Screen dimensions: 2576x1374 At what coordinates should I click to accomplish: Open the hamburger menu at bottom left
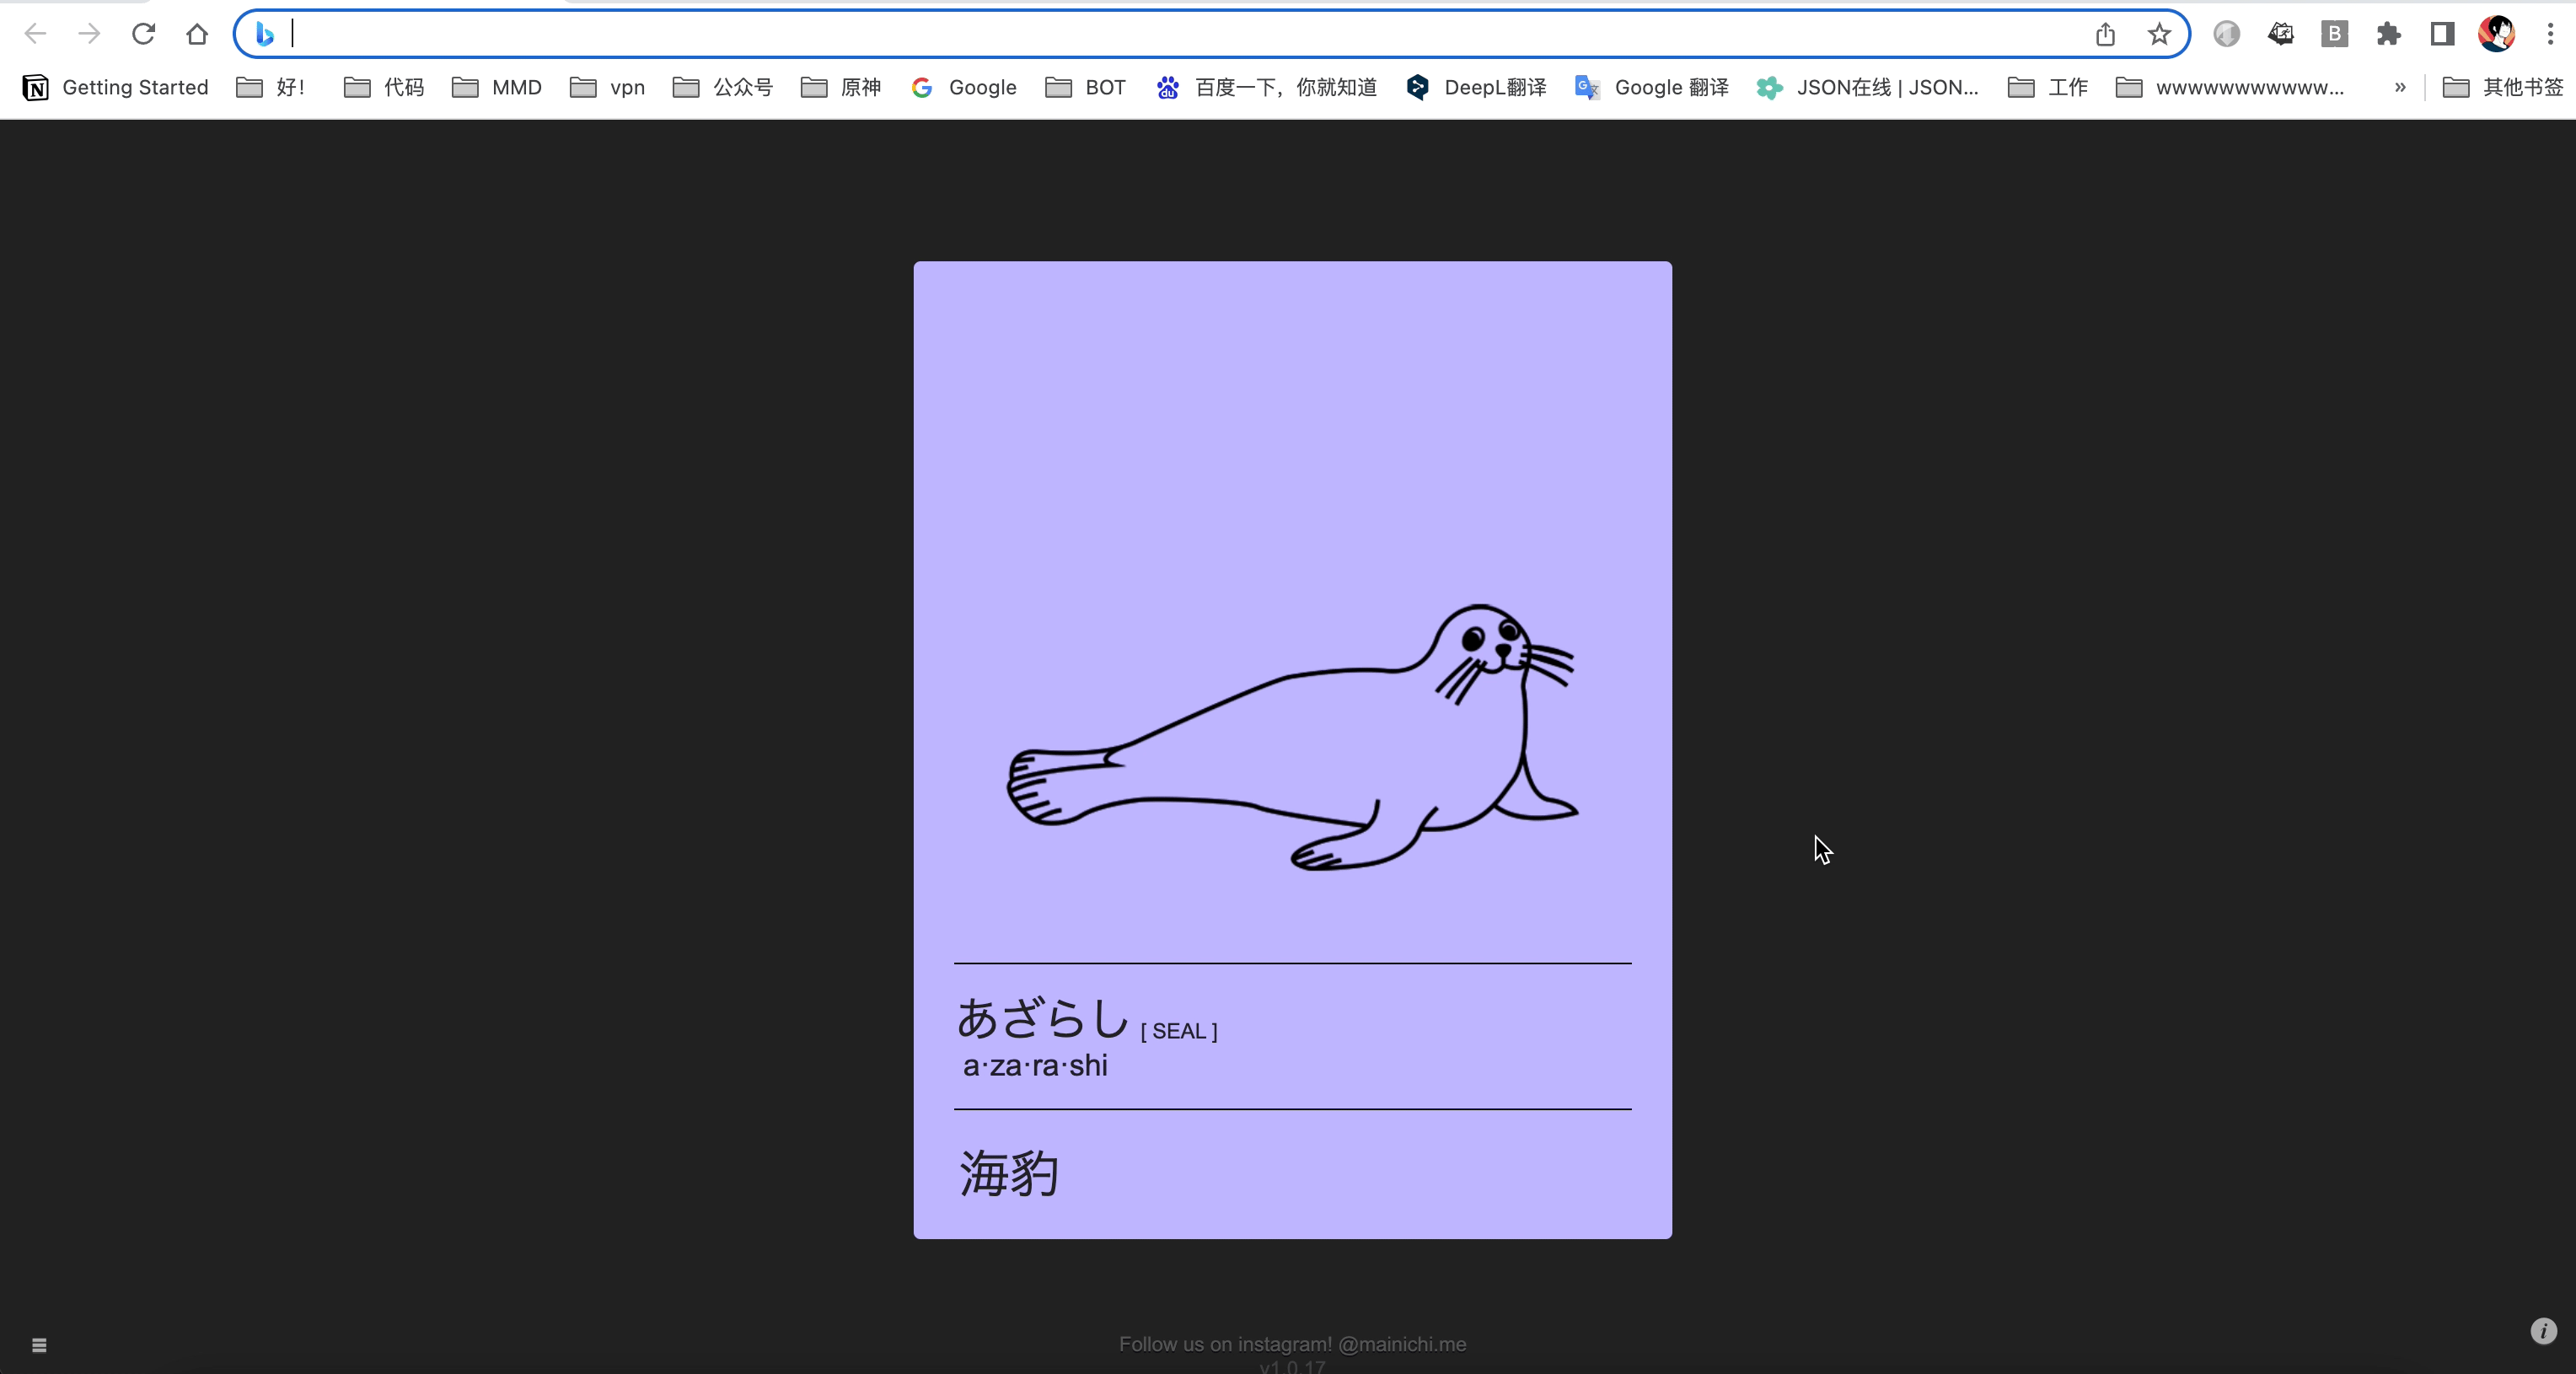point(39,1345)
